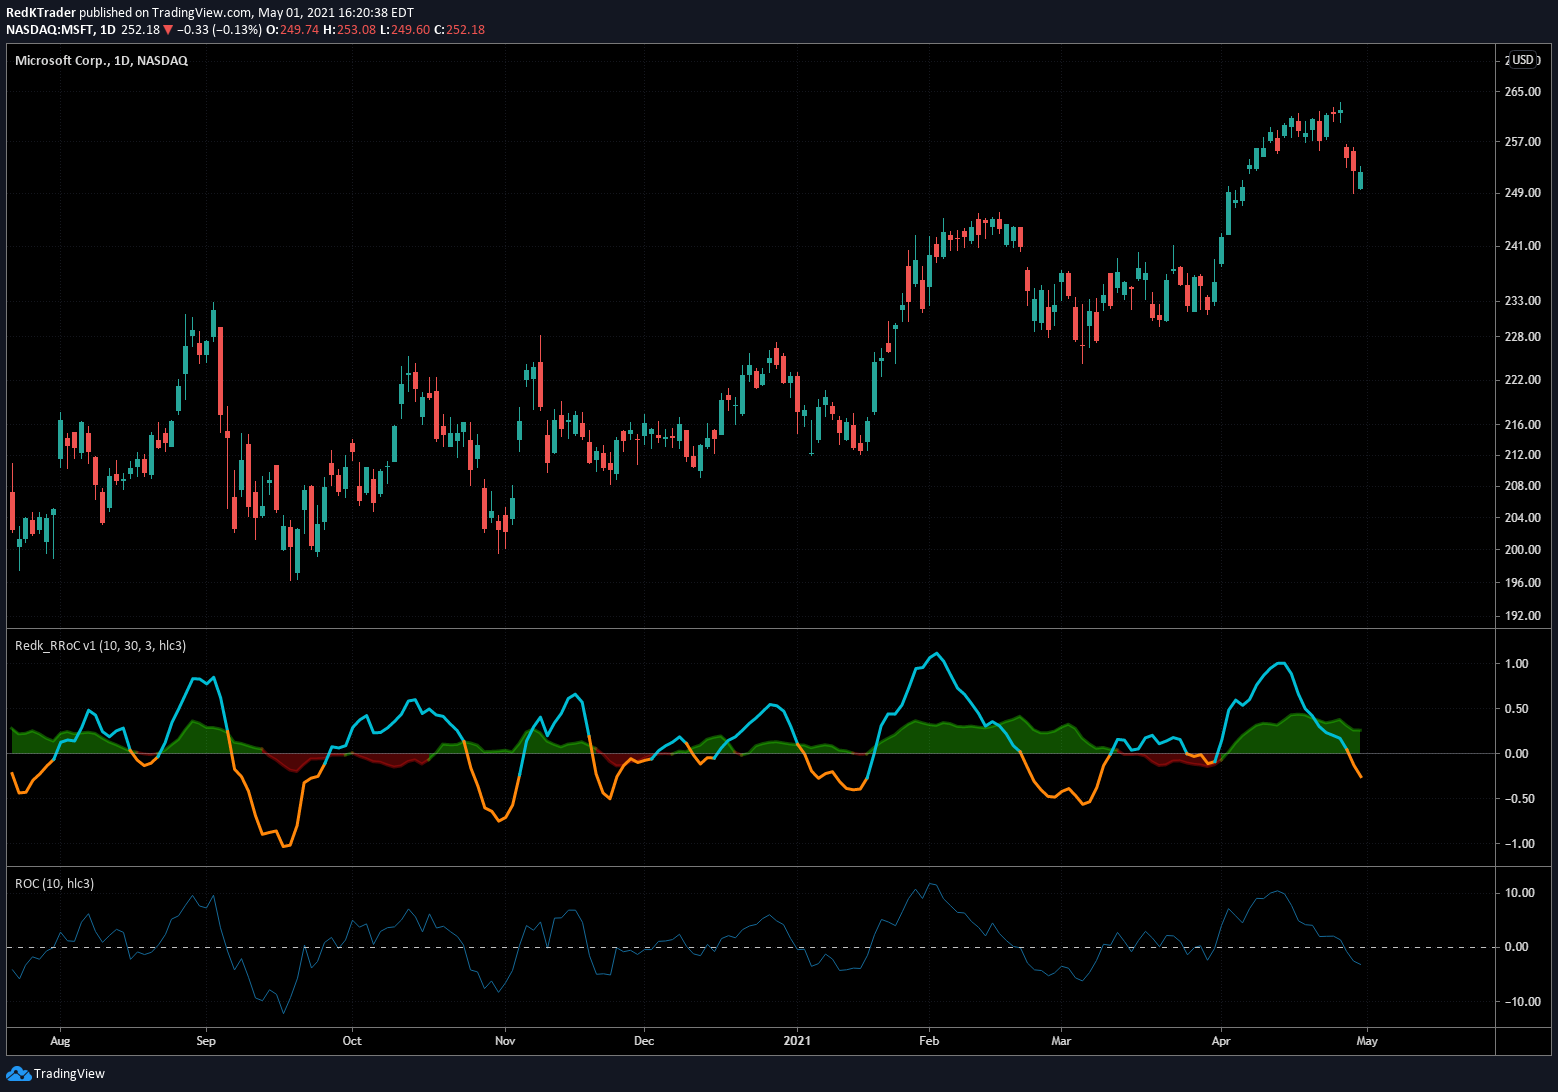The image size is (1558, 1092).
Task: Click the 257.00 price axis label
Action: [x=1522, y=142]
